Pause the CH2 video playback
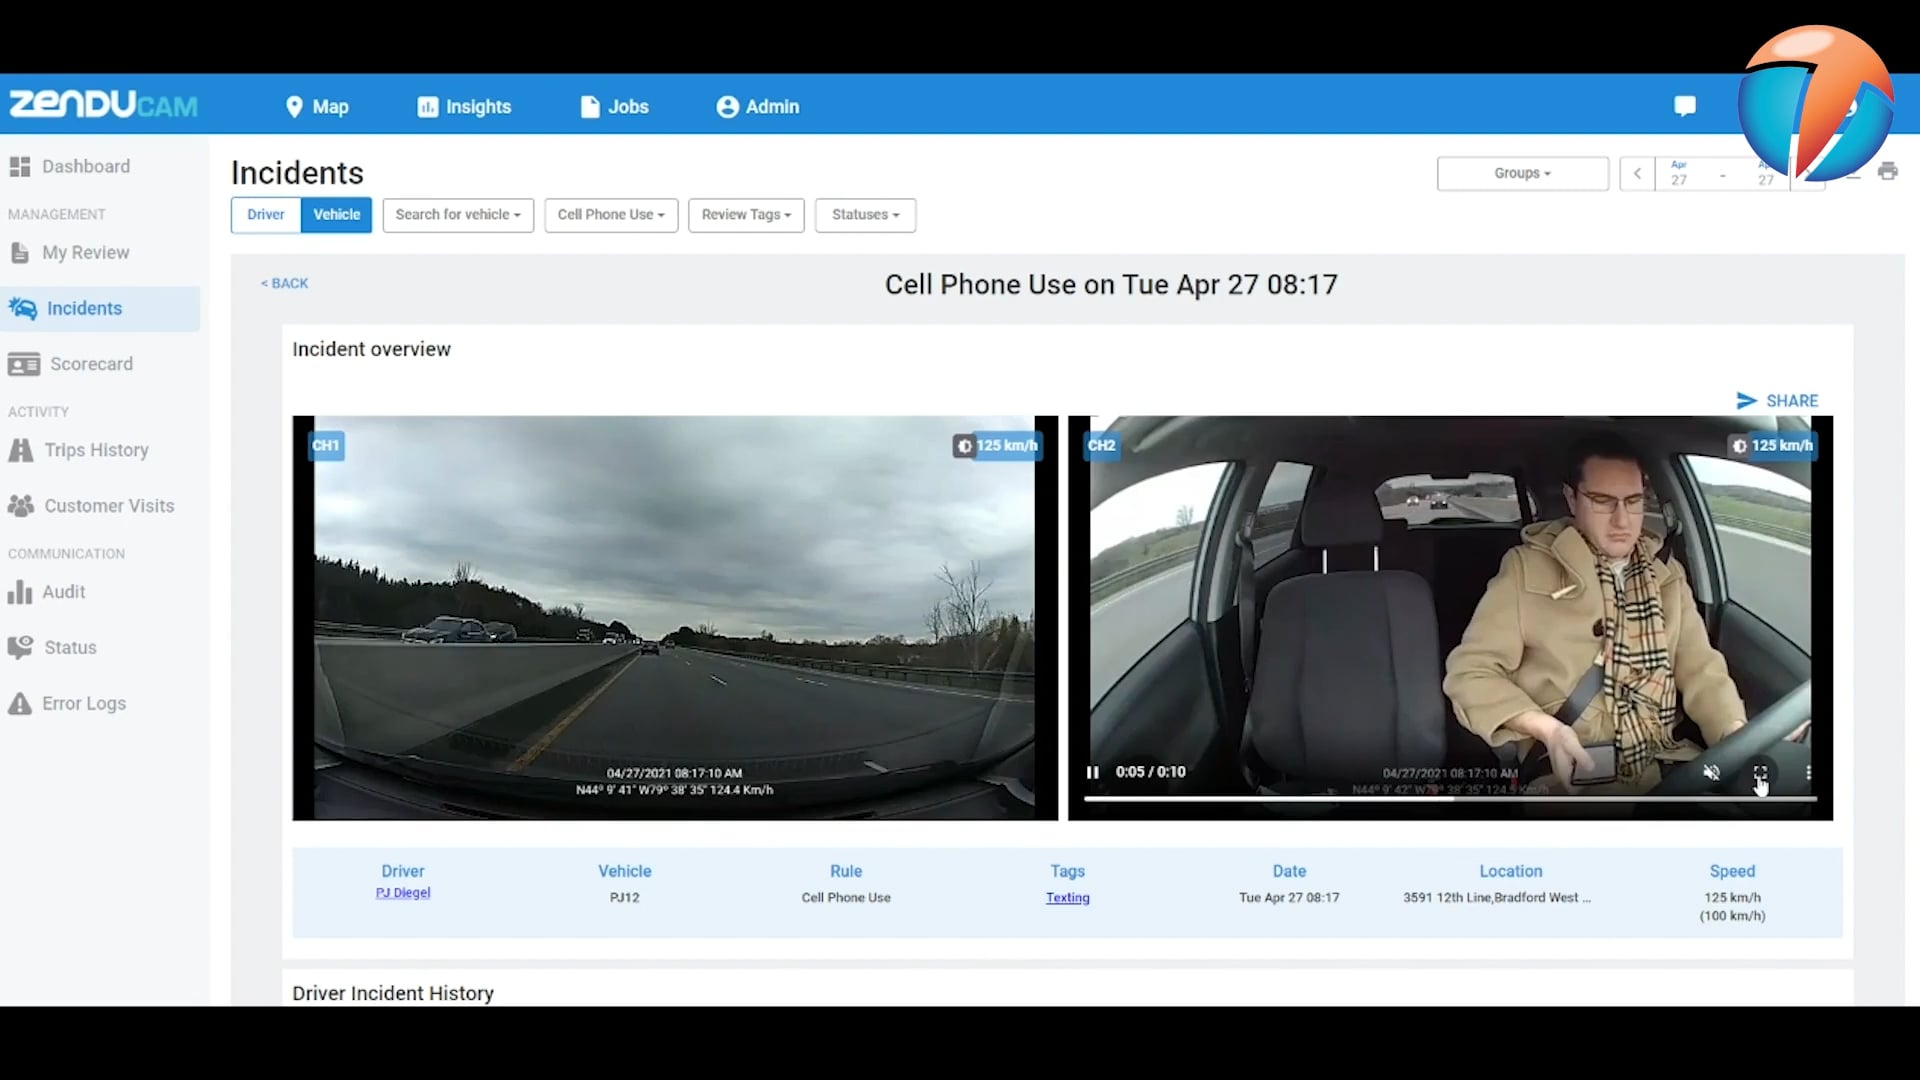The image size is (1920, 1080). 1093,772
